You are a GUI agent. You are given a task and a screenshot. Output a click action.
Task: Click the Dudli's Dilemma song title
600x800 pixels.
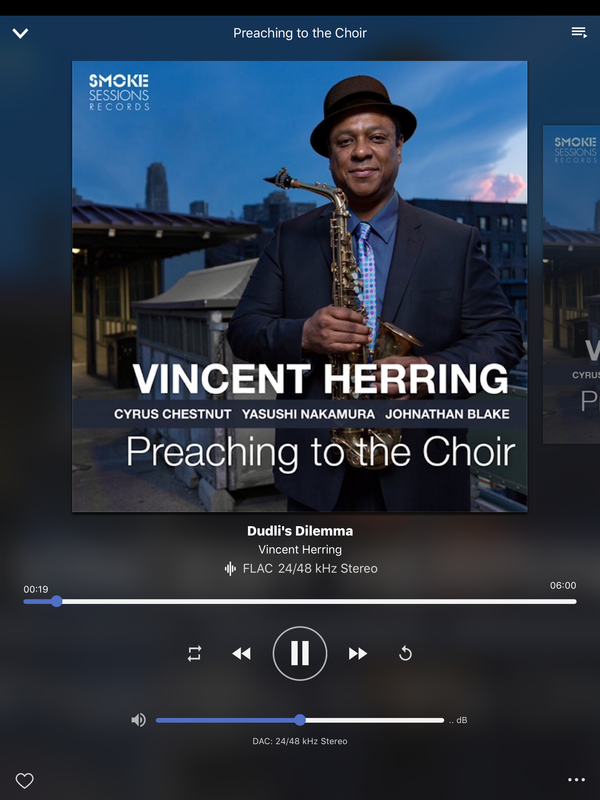300,531
